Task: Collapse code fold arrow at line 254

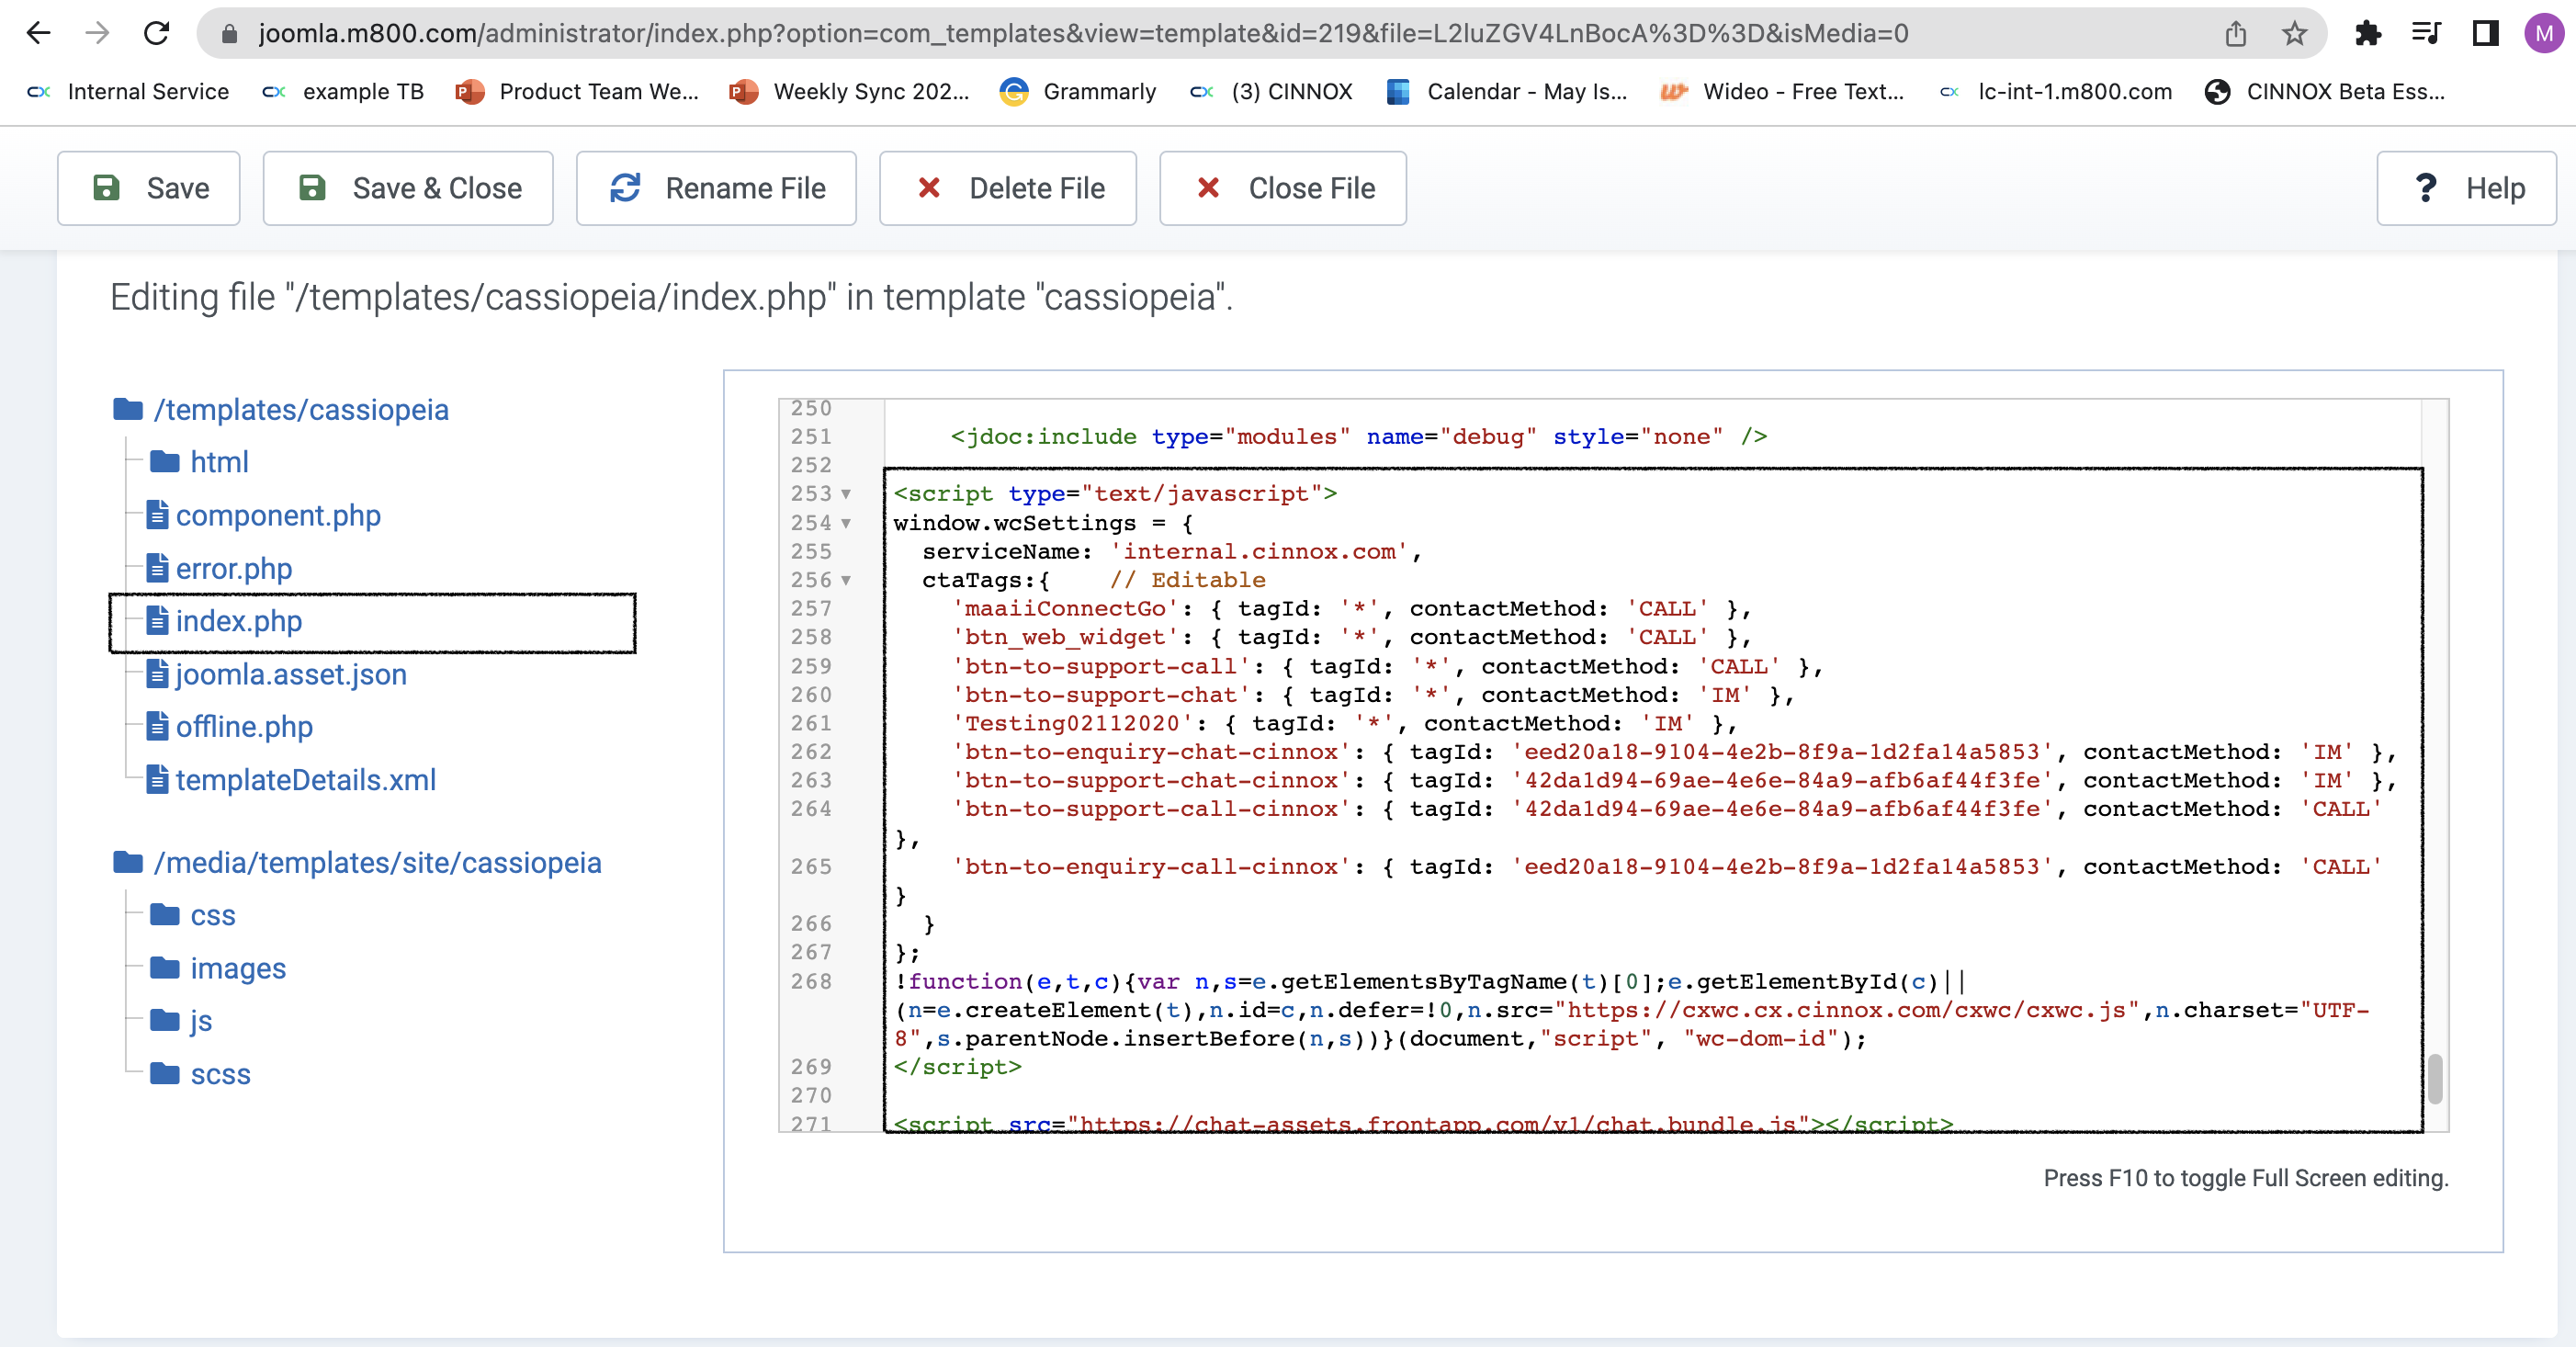Action: point(846,523)
